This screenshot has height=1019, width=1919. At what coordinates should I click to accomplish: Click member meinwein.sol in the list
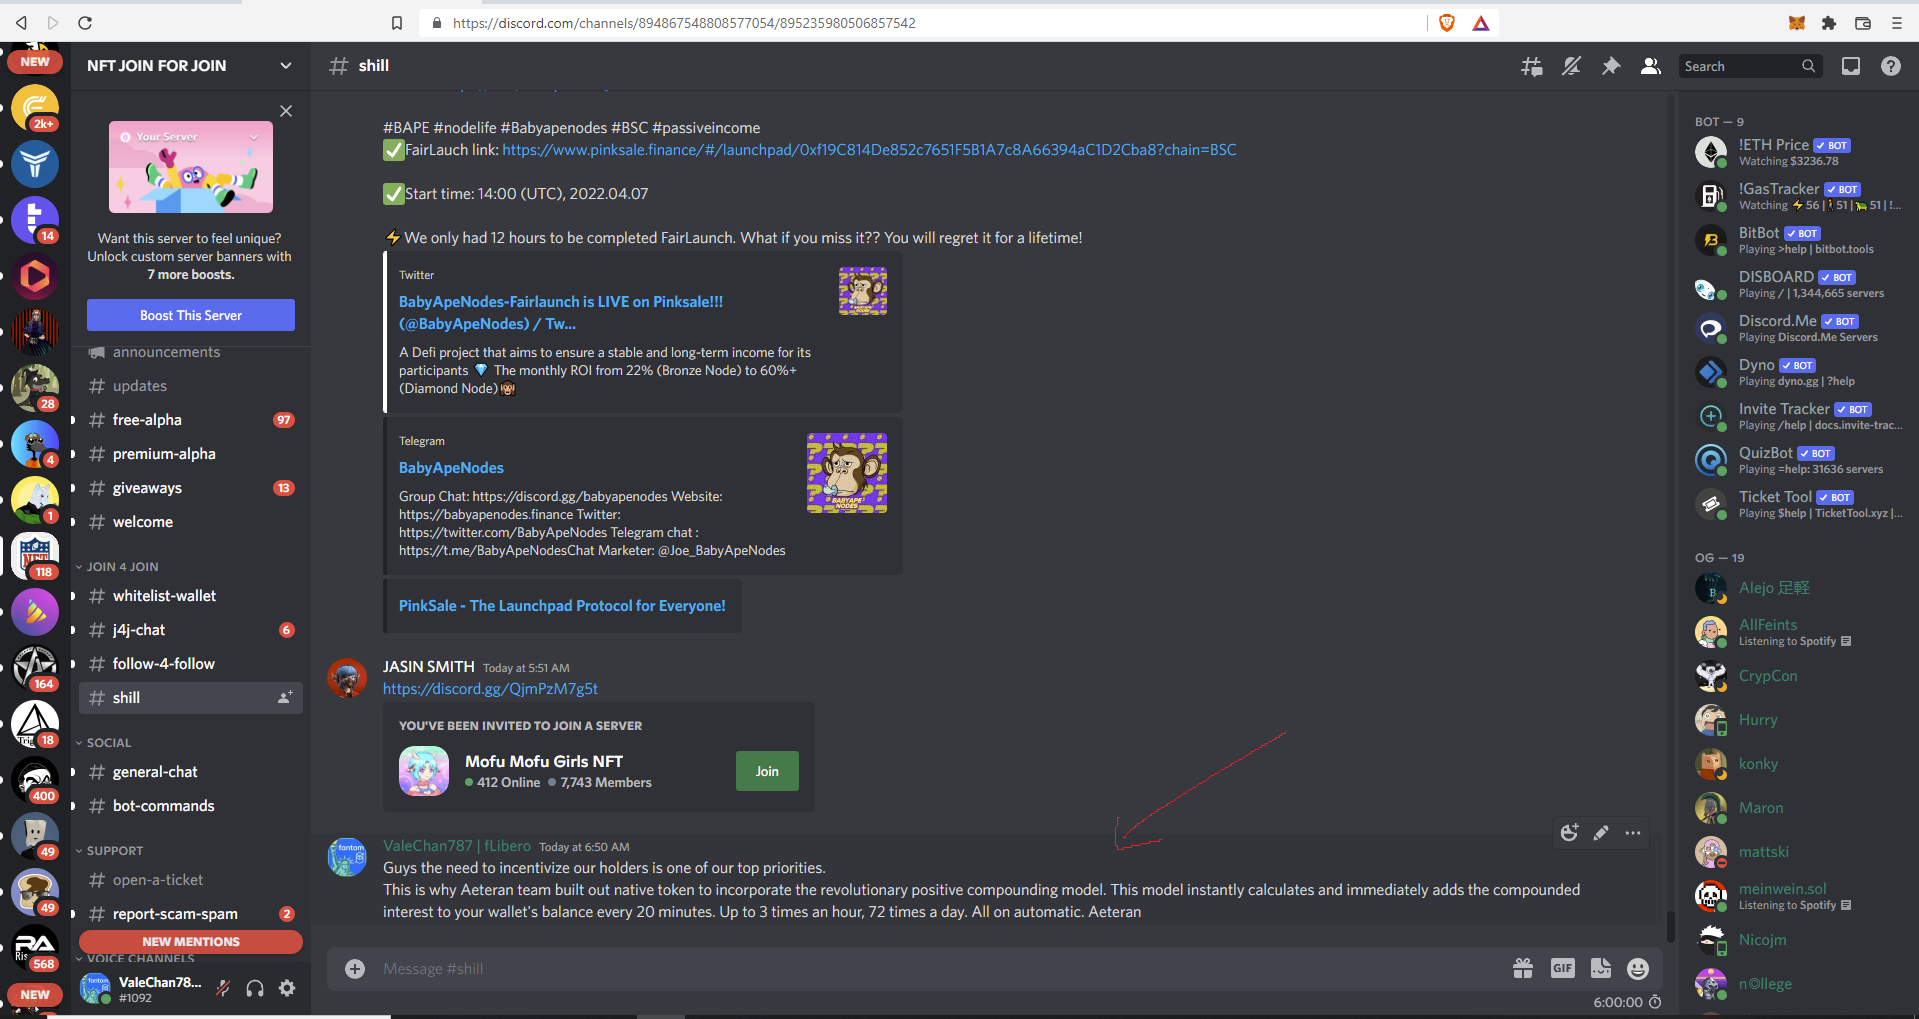(1798, 896)
